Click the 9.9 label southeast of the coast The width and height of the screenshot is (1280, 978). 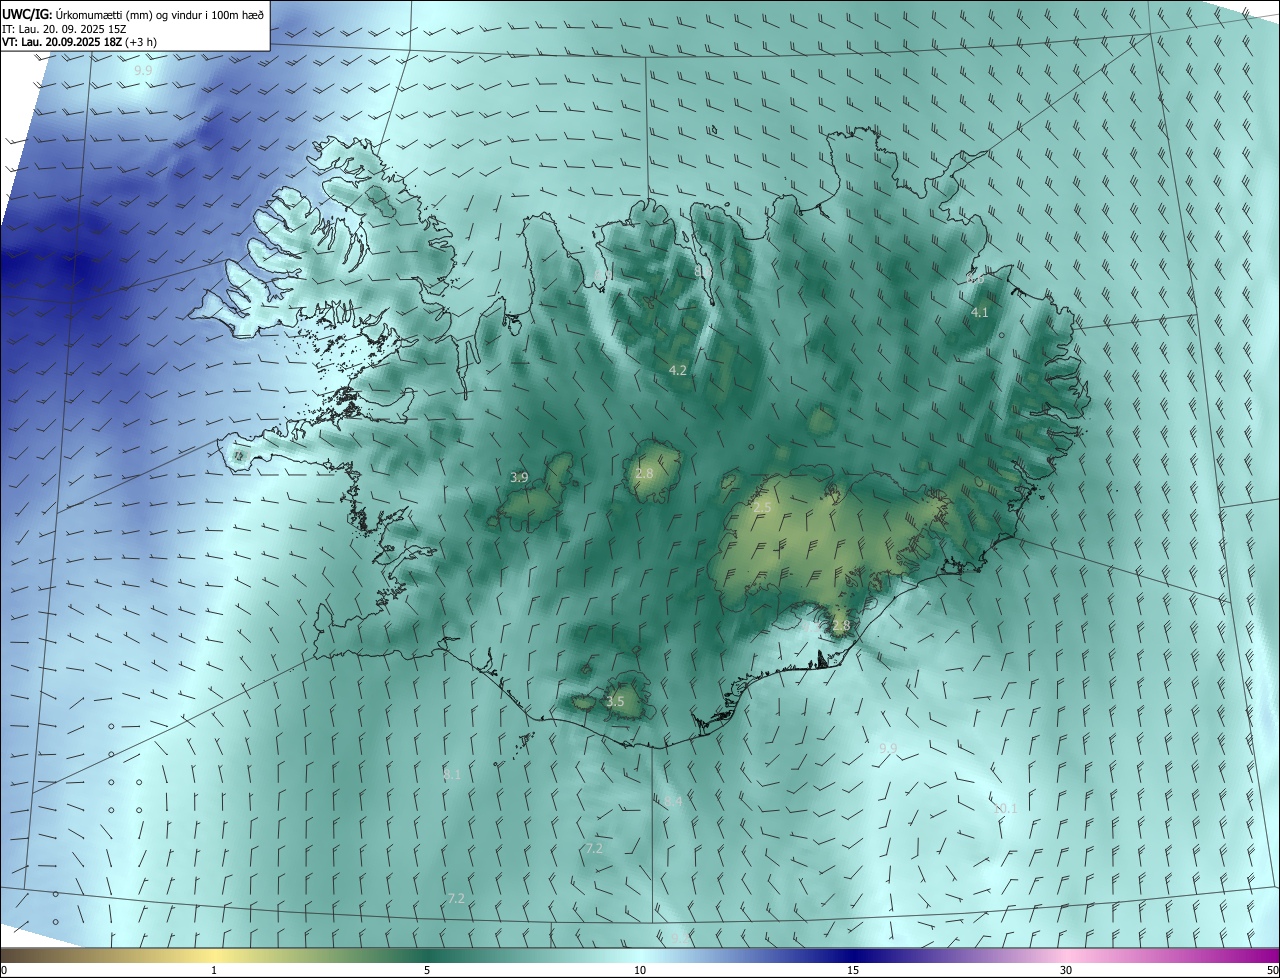pyautogui.click(x=888, y=749)
